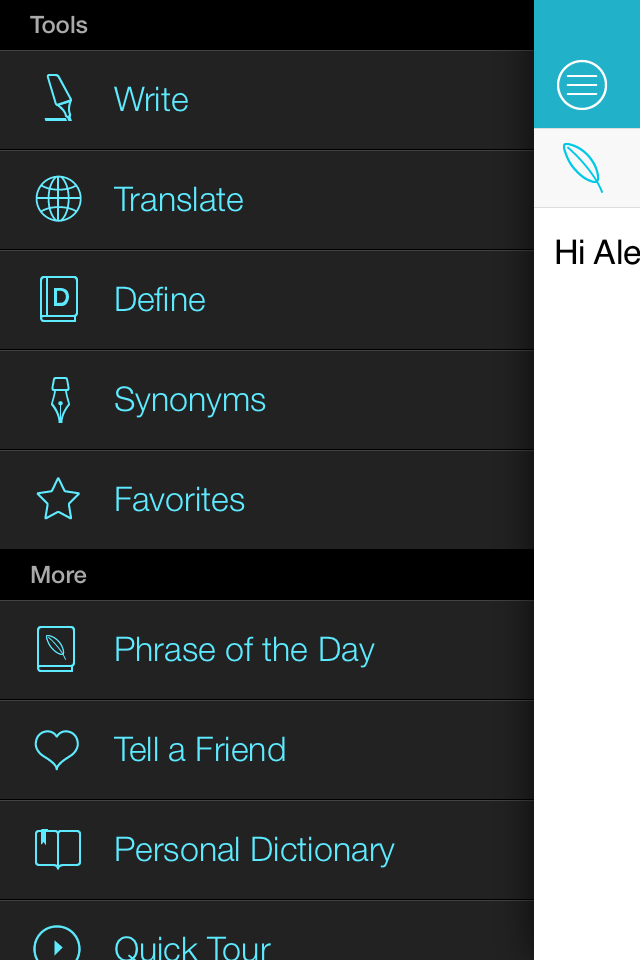Image resolution: width=640 pixels, height=960 pixels.
Task: Tap the Tell a Friend heart icon
Action: point(57,749)
